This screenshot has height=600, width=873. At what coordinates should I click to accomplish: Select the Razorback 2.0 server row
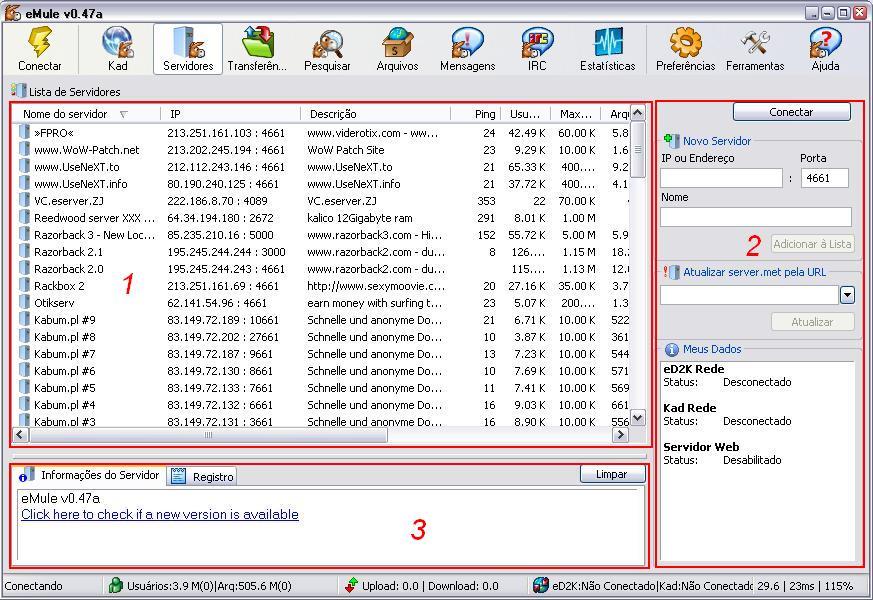321,269
